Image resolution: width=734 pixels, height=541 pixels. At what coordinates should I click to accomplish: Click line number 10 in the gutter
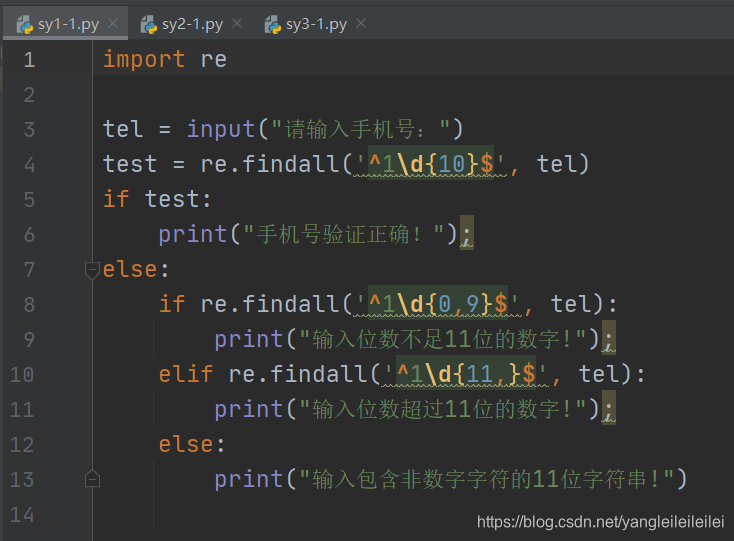point(22,375)
